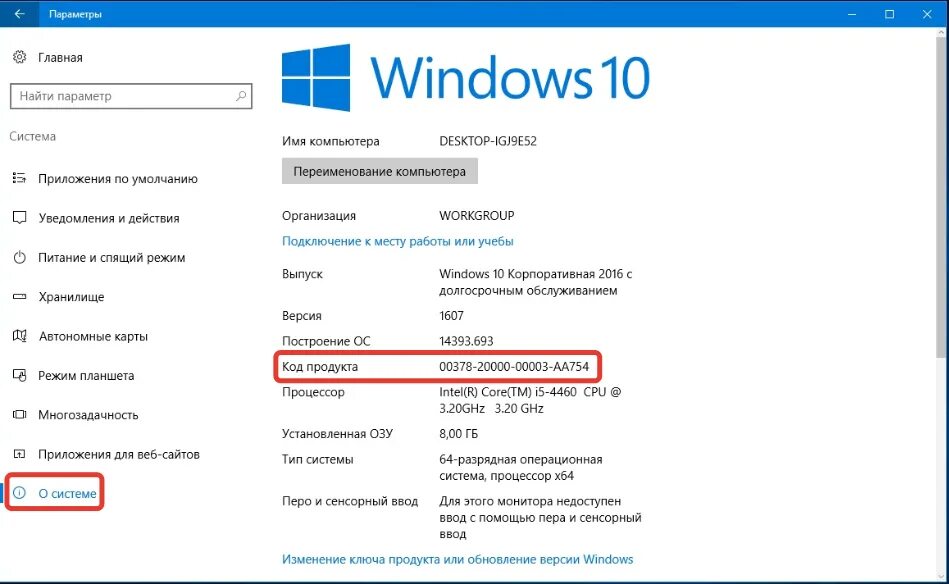This screenshot has width=949, height=584.
Task: Open Приложения для веб-сайтов section
Action: [119, 454]
